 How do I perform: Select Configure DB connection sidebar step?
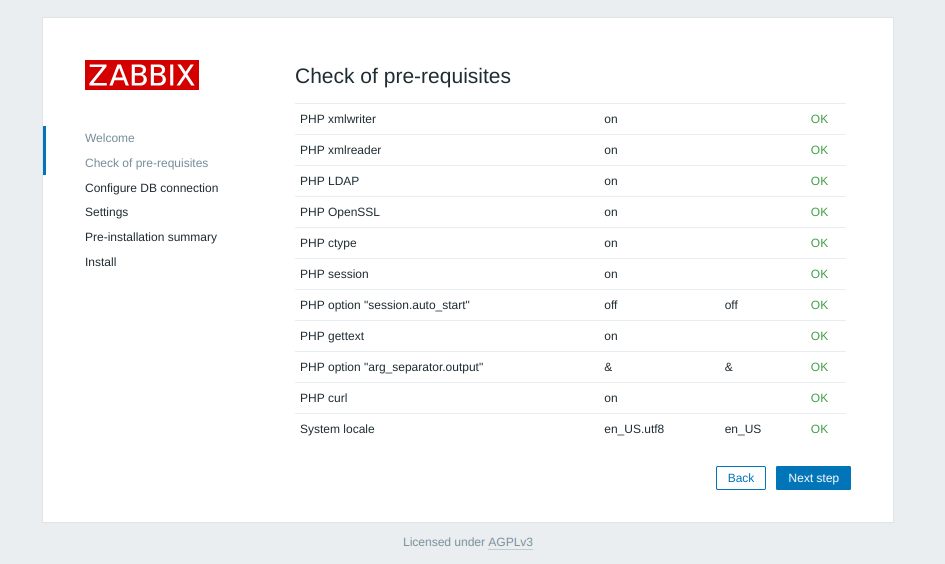(x=151, y=188)
